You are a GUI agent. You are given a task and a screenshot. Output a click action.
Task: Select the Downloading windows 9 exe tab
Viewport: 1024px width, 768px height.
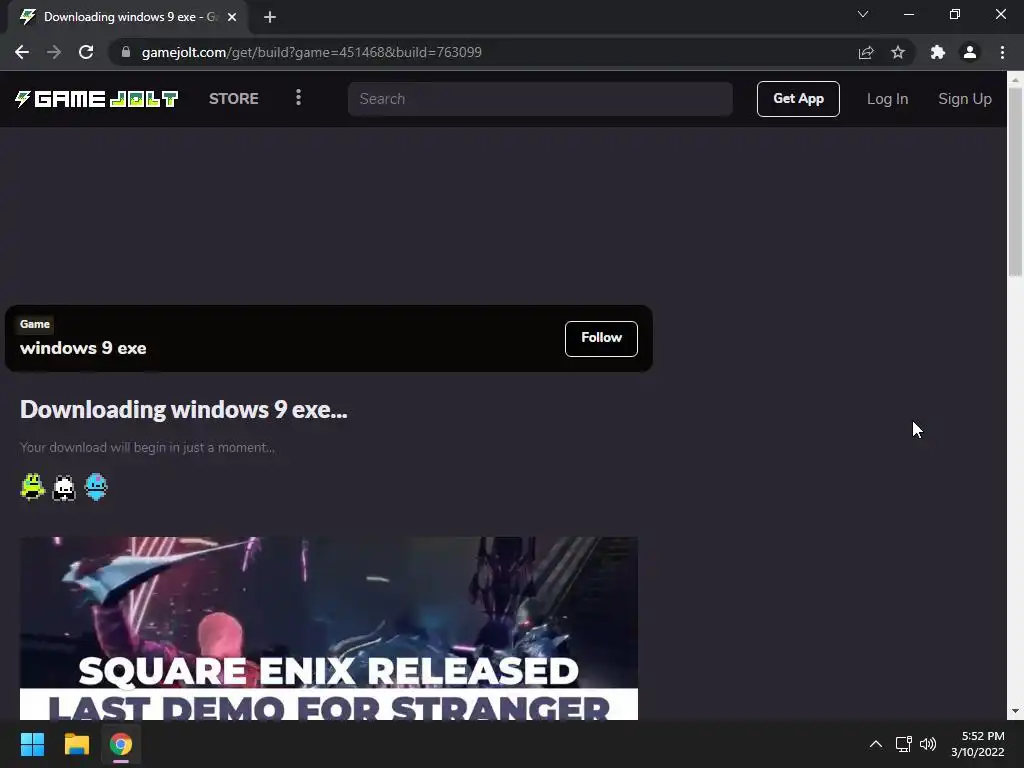pyautogui.click(x=127, y=17)
